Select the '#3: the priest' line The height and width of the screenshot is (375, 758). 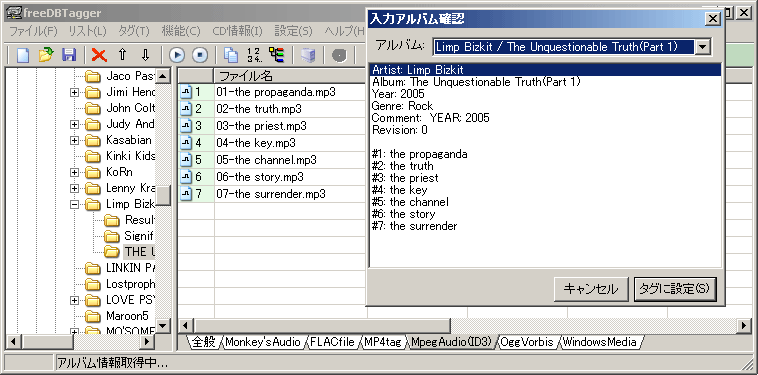click(405, 178)
